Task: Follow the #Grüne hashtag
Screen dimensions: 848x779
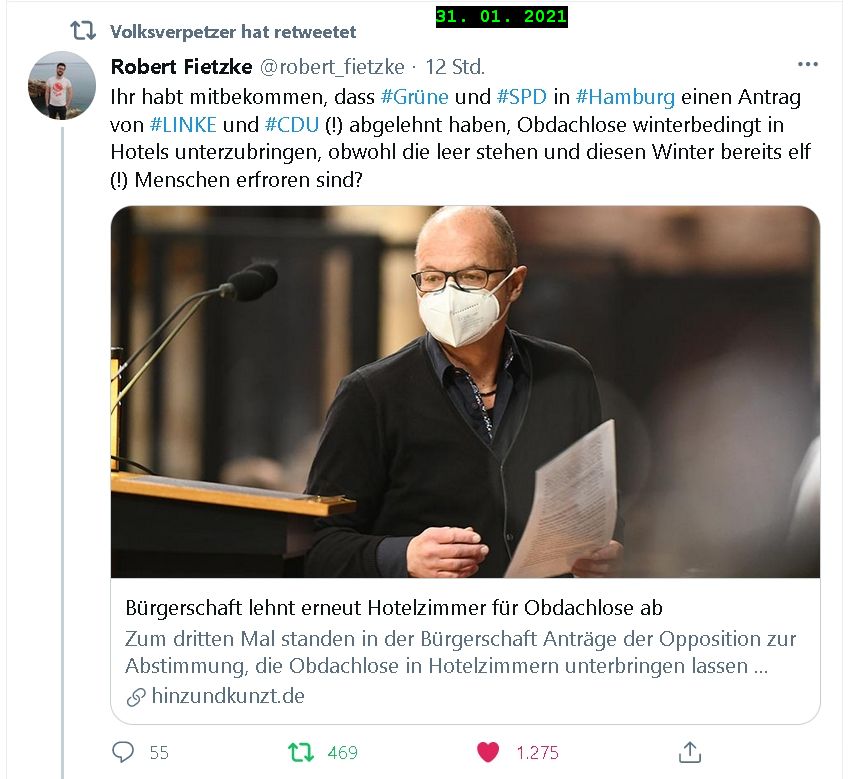Action: point(415,97)
